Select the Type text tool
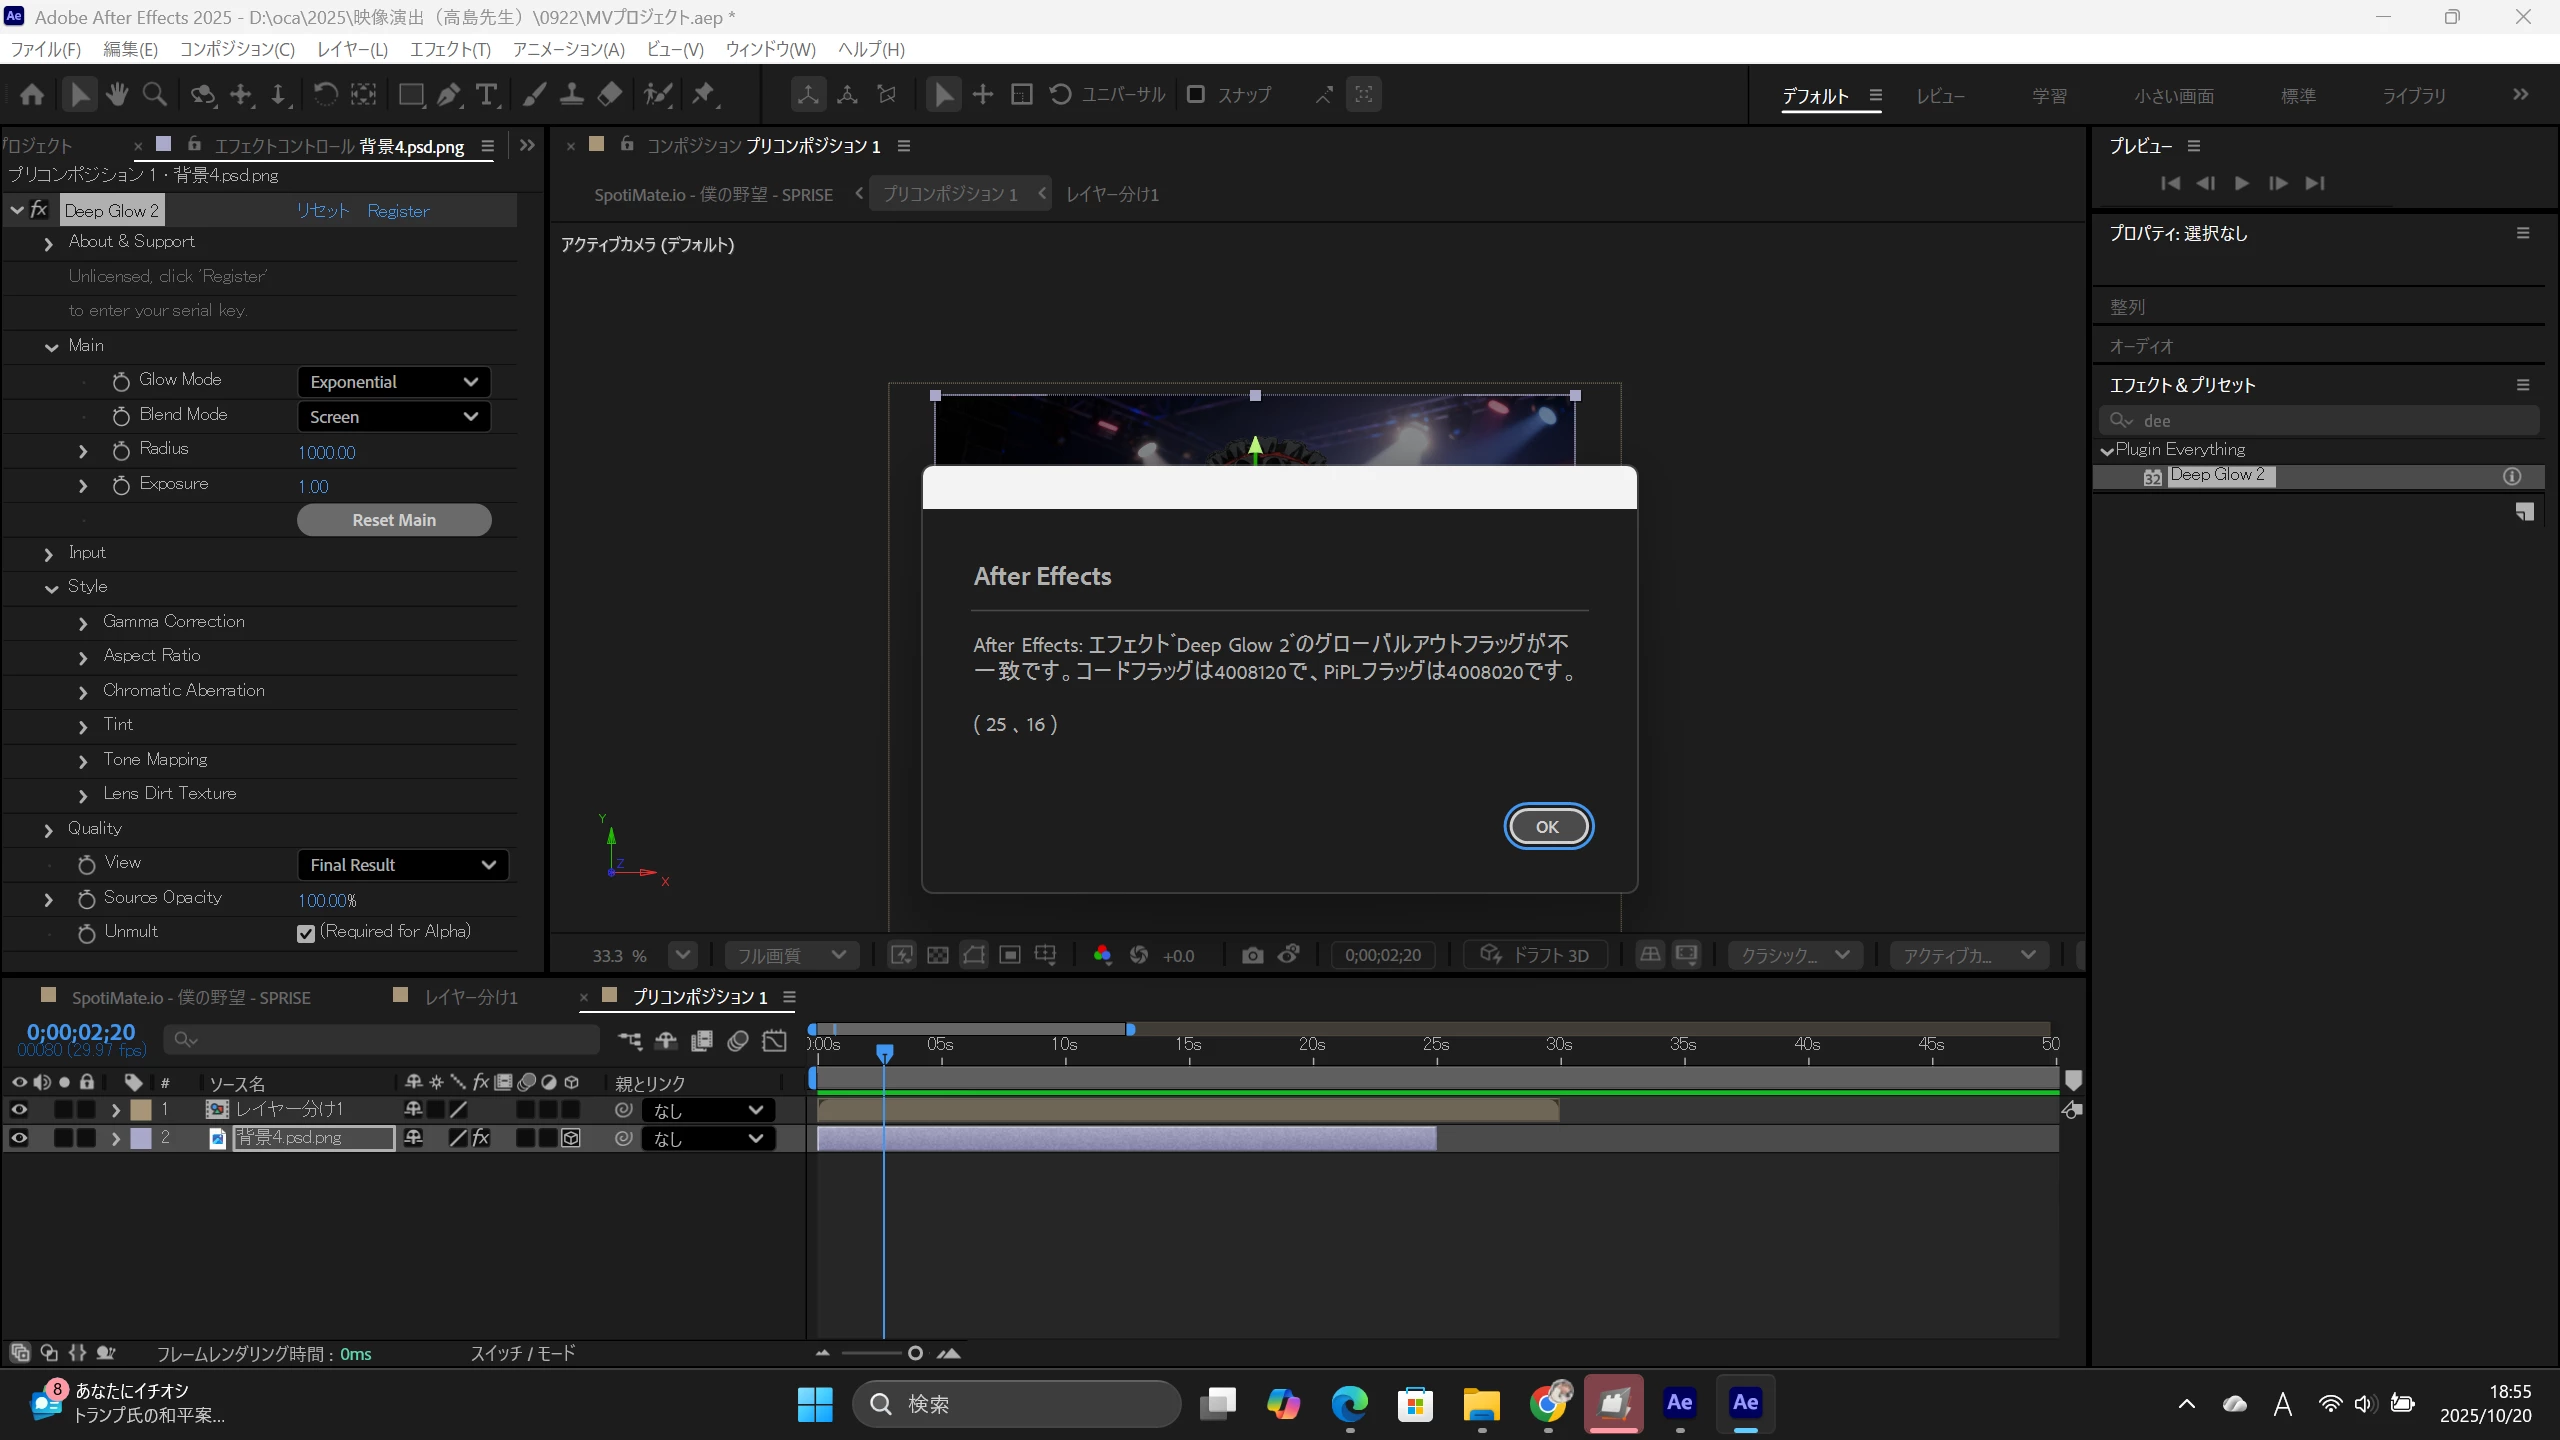2560x1440 pixels. 487,94
